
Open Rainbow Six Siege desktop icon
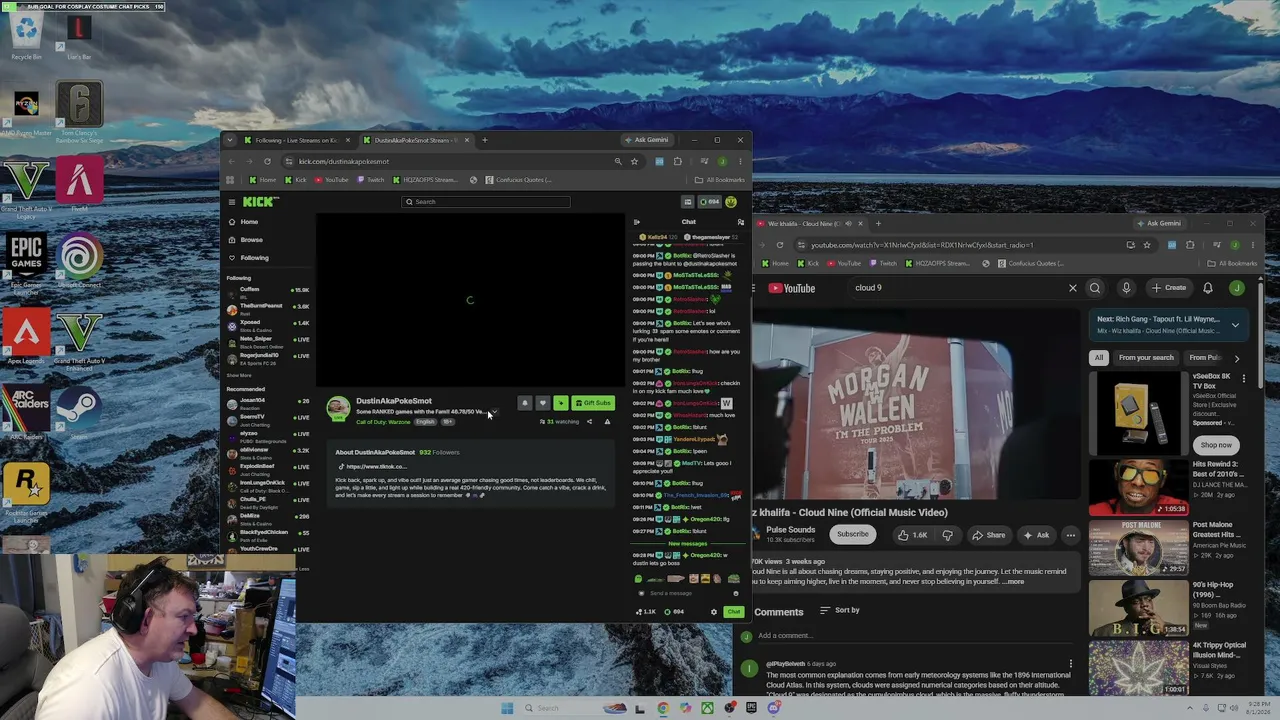(80, 110)
